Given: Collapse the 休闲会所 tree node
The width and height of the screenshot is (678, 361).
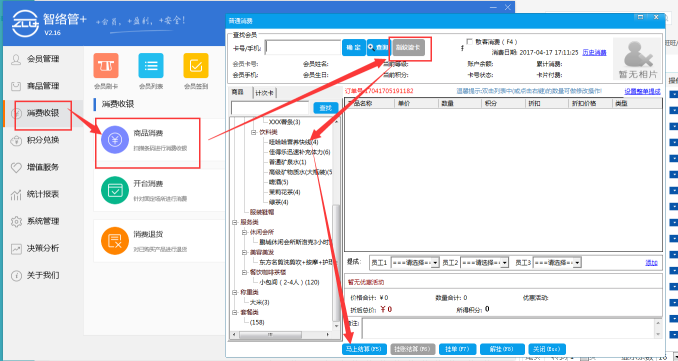Looking at the screenshot, I should pyautogui.click(x=244, y=232).
